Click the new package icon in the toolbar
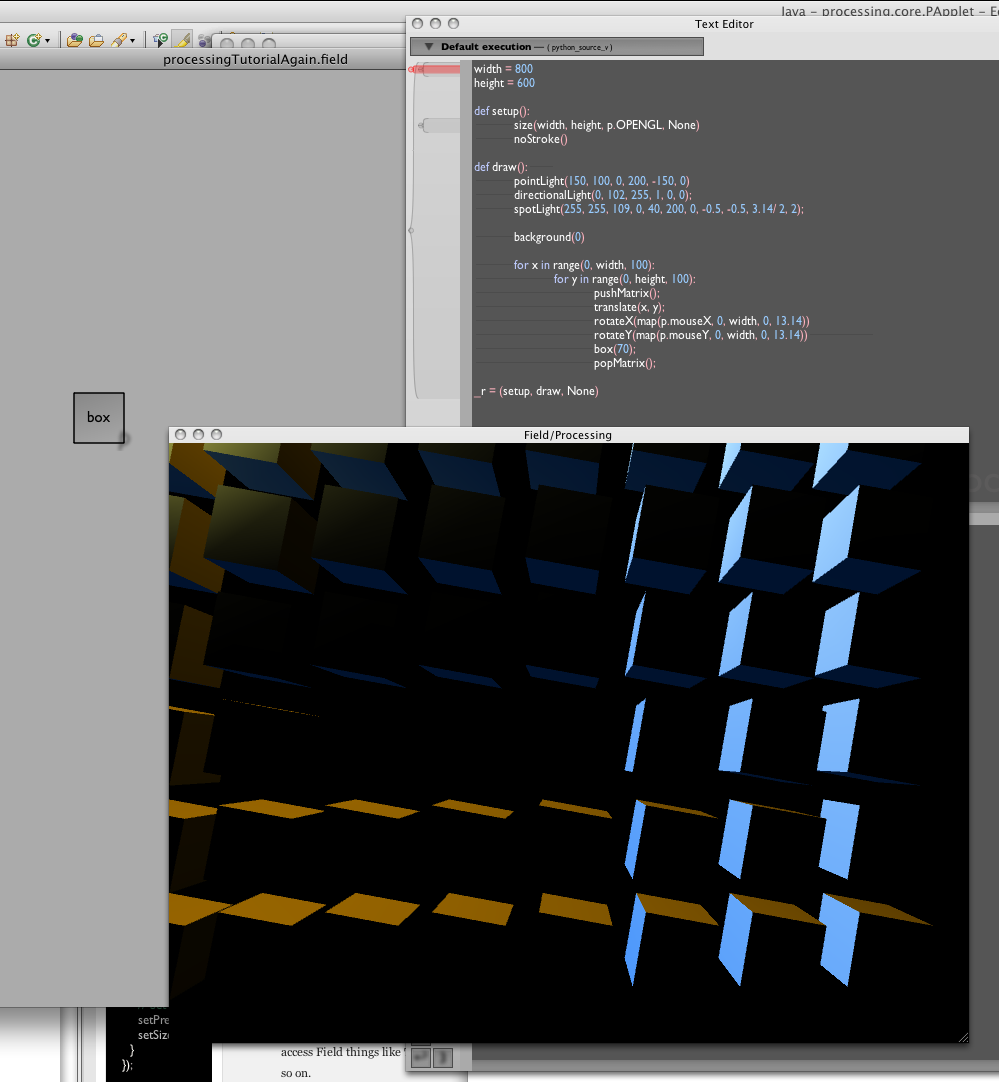The width and height of the screenshot is (999, 1082). (12, 40)
